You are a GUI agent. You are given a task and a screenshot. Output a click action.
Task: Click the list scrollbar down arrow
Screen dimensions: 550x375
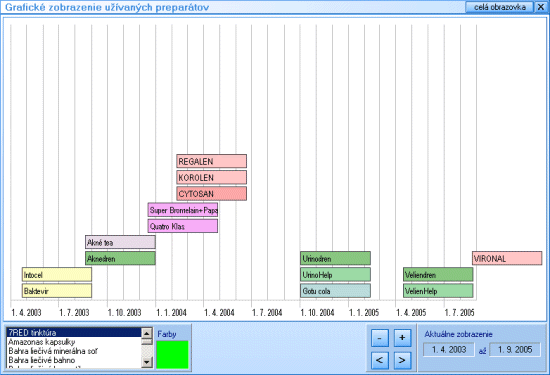[147, 362]
